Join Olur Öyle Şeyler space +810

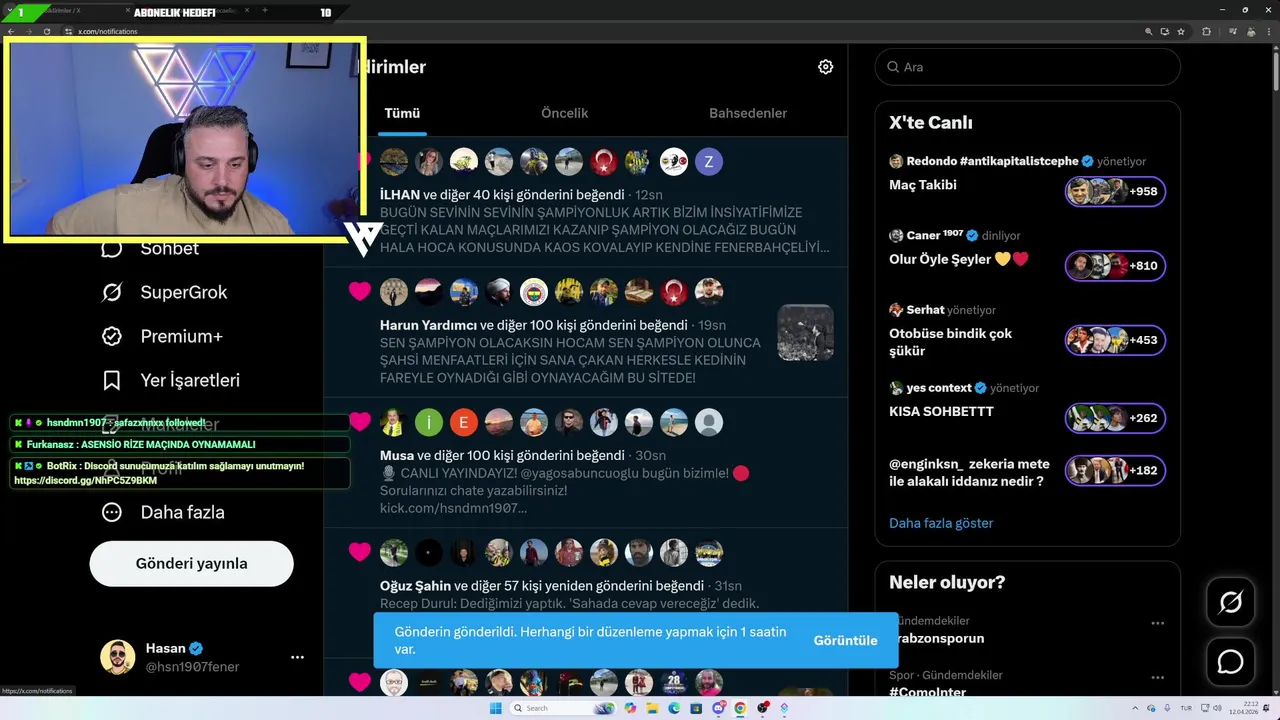click(1115, 265)
